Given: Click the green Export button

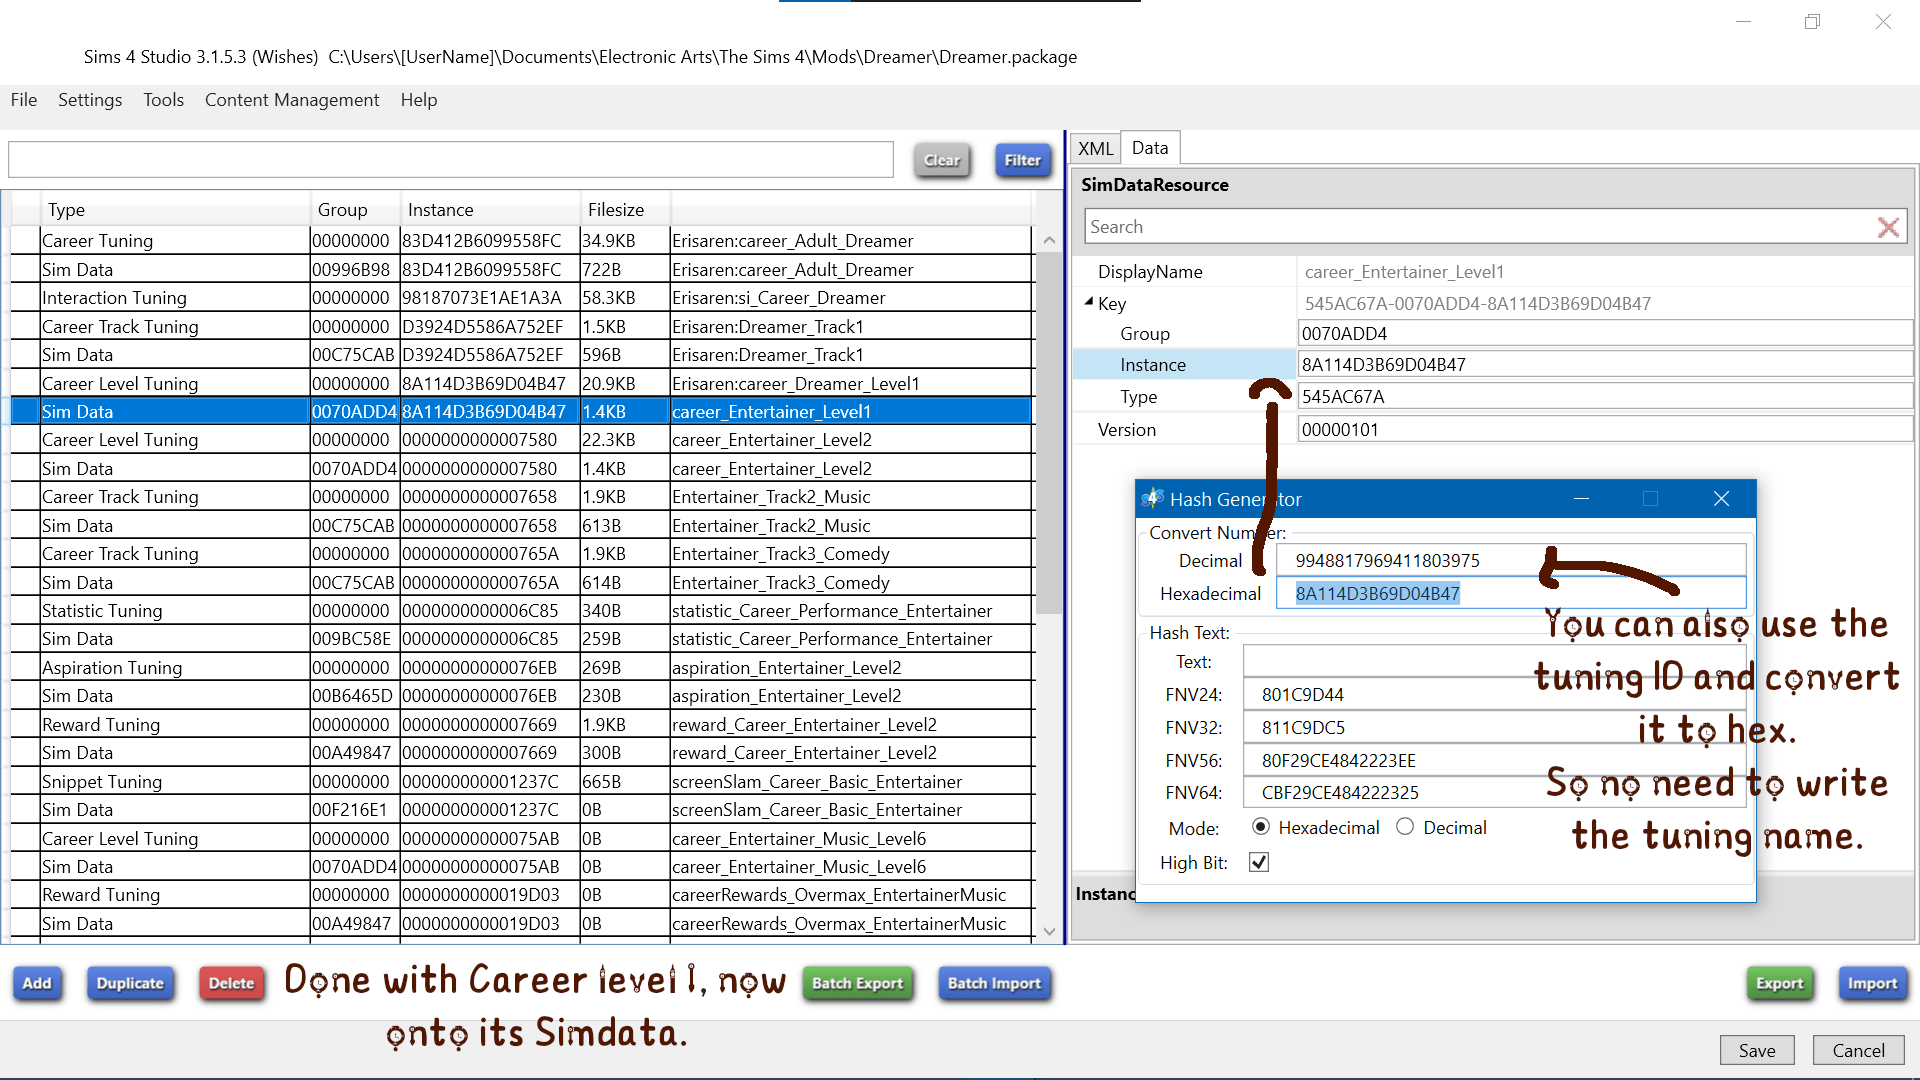Looking at the screenshot, I should coord(1779,983).
